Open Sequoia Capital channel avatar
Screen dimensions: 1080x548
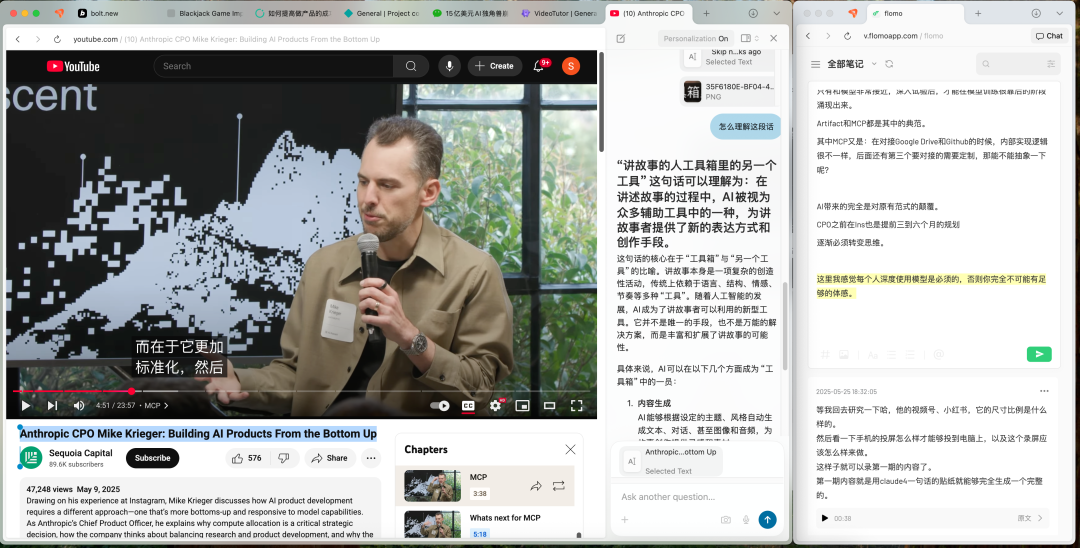(31, 458)
